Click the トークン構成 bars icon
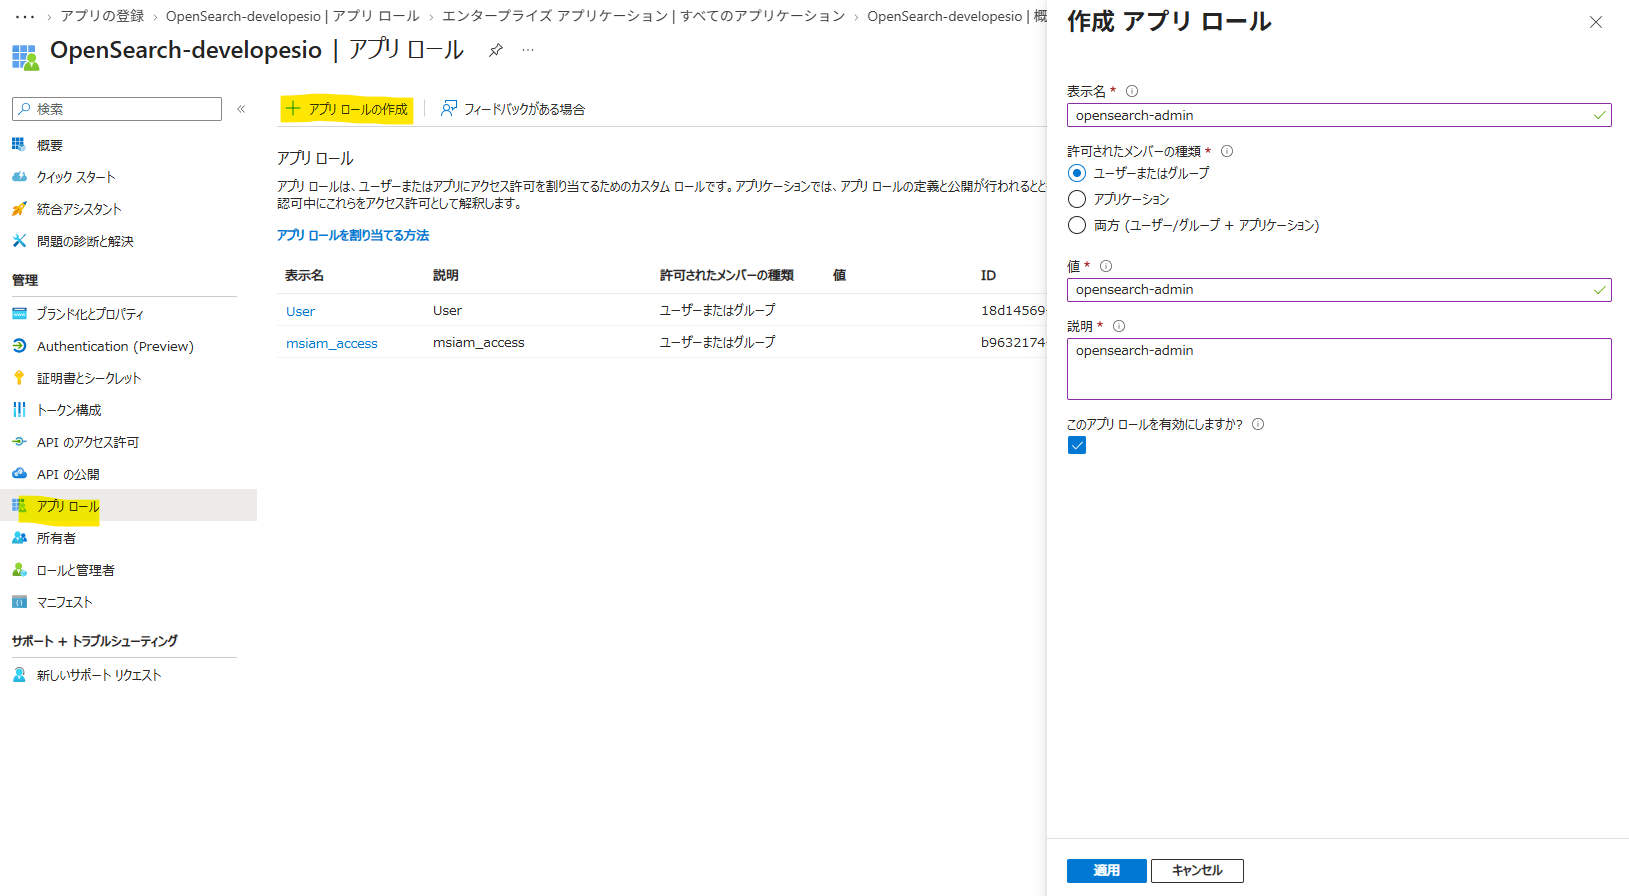This screenshot has width=1629, height=896. tap(19, 410)
